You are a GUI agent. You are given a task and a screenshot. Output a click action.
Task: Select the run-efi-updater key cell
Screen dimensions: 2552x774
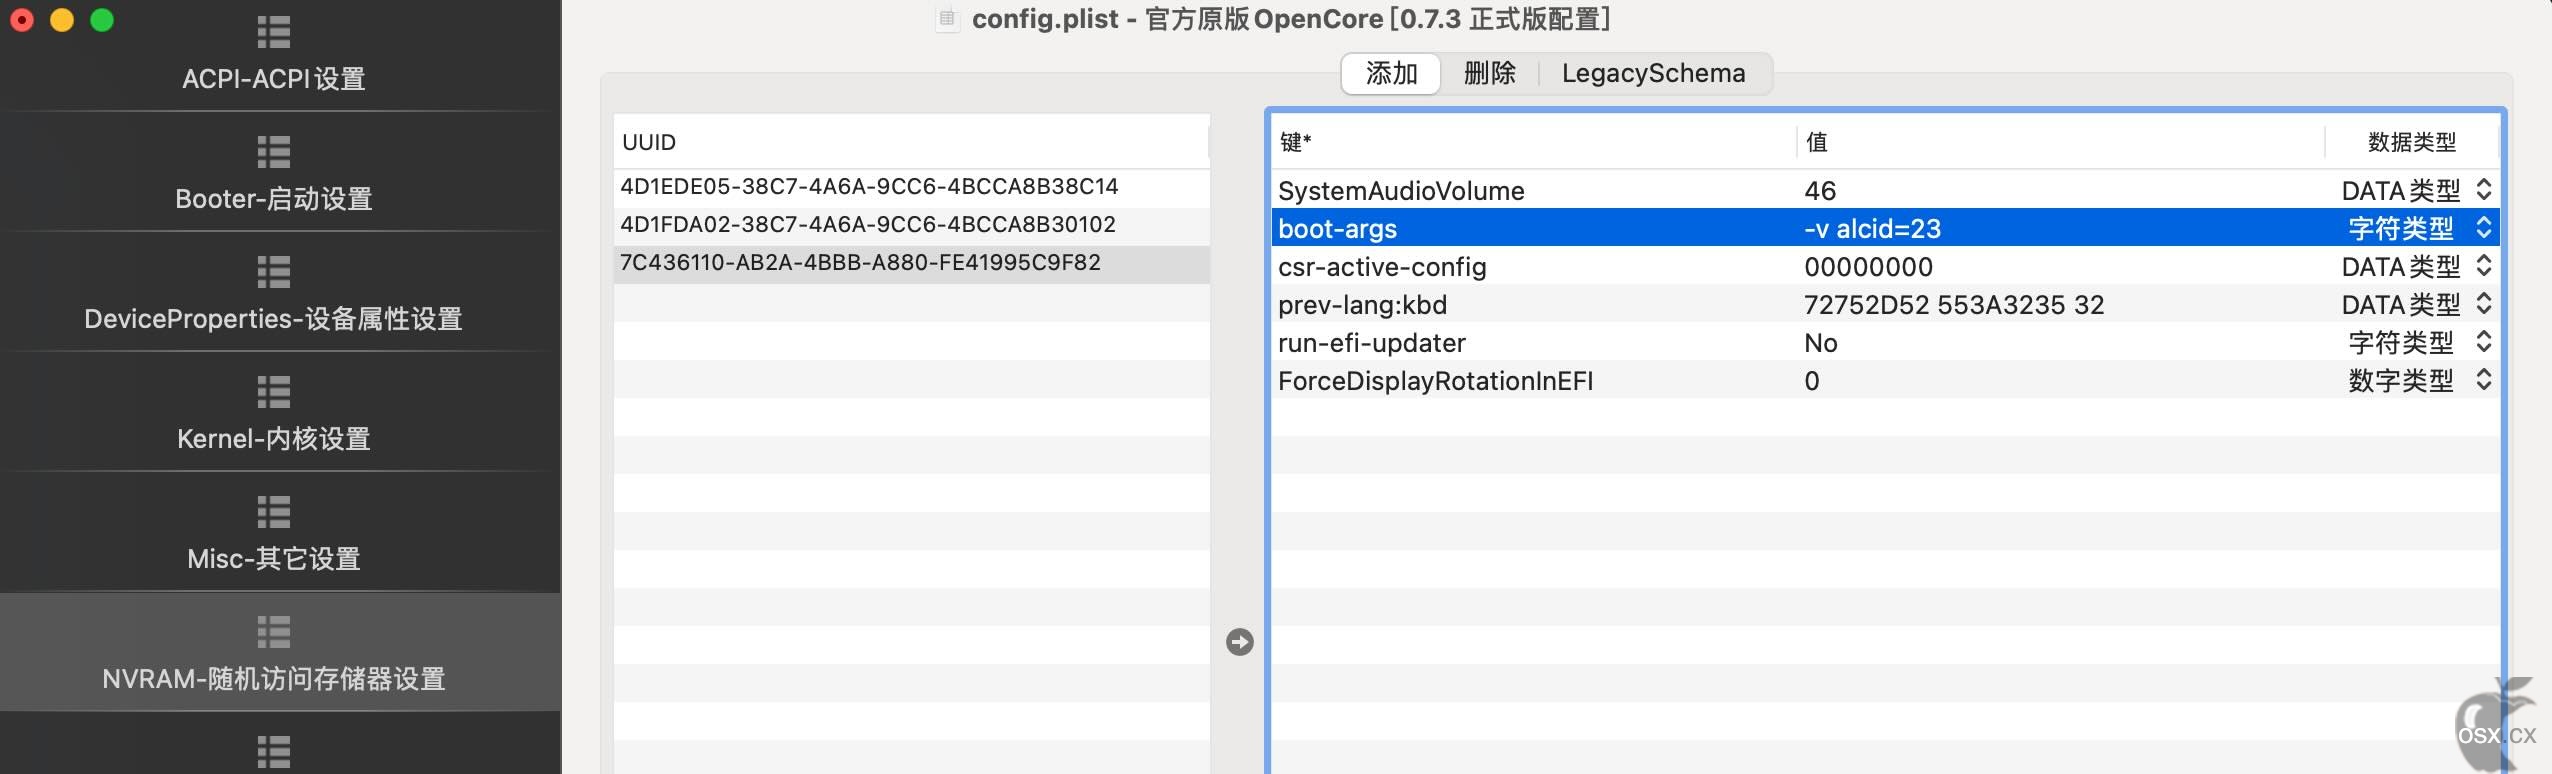[x=1533, y=342]
